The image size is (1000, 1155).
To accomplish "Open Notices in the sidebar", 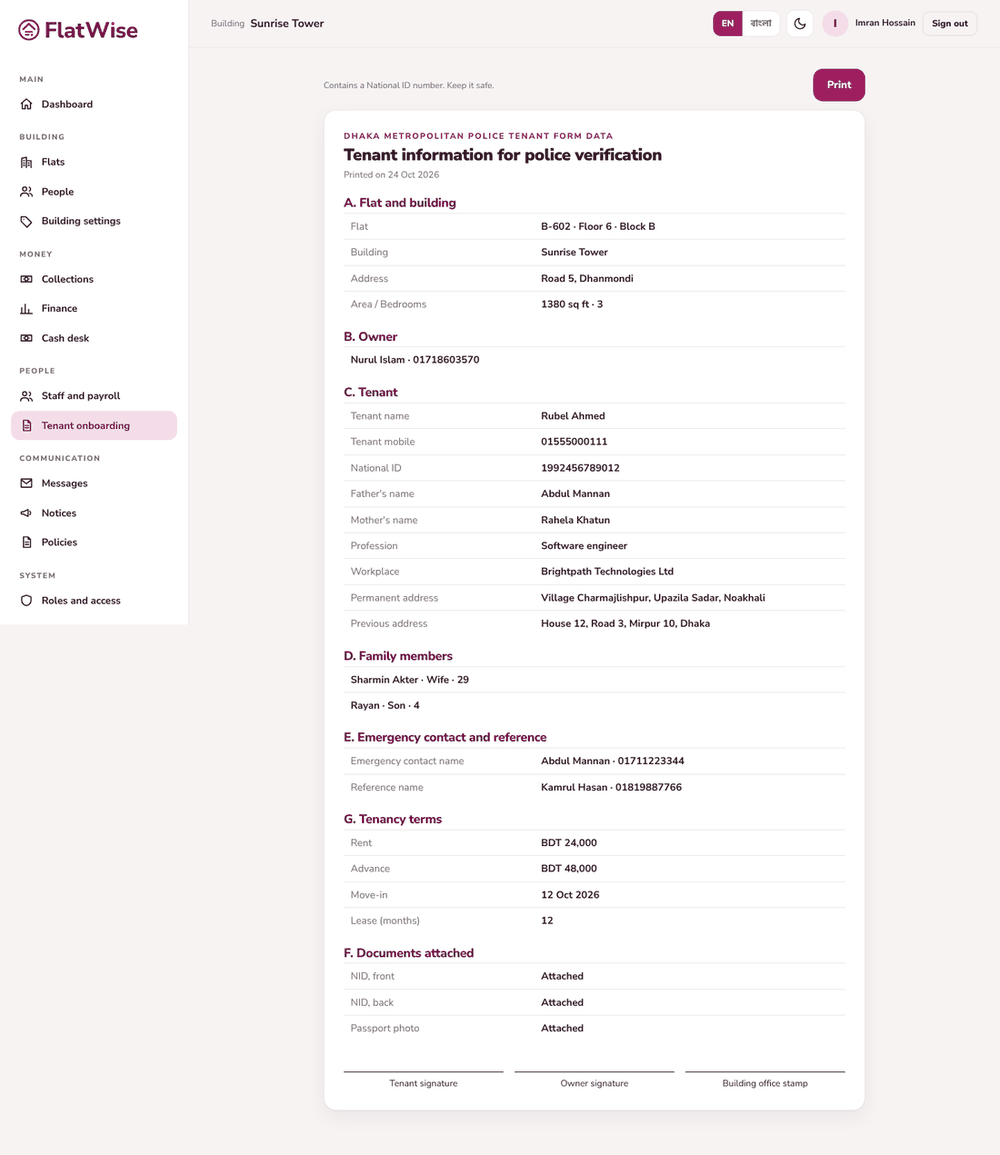I will pos(94,513).
